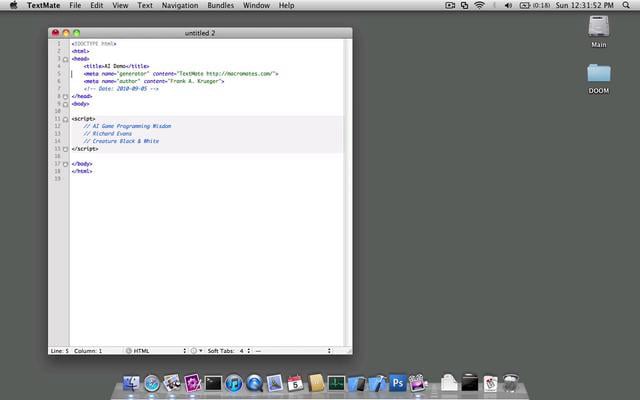
Task: Collapse the body fold marker on line 9
Action: click(x=65, y=104)
